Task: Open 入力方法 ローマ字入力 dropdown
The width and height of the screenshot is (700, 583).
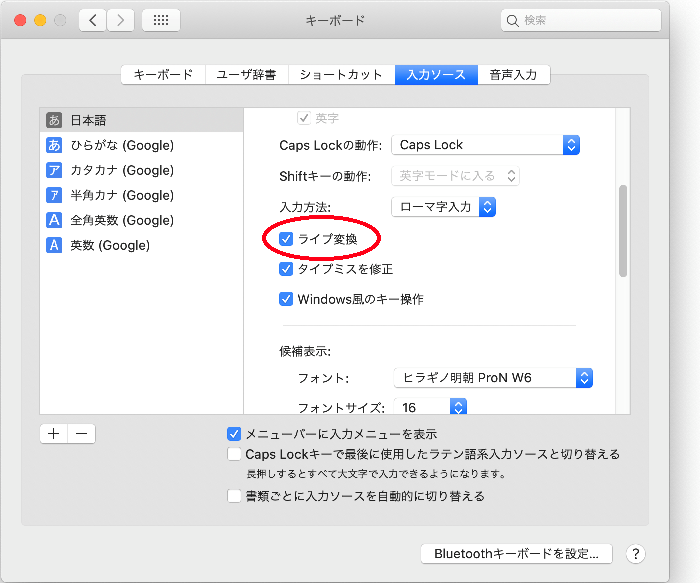Action: (443, 207)
